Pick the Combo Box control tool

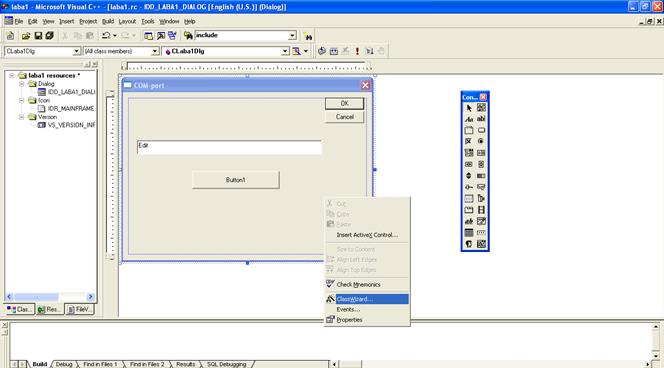point(469,153)
